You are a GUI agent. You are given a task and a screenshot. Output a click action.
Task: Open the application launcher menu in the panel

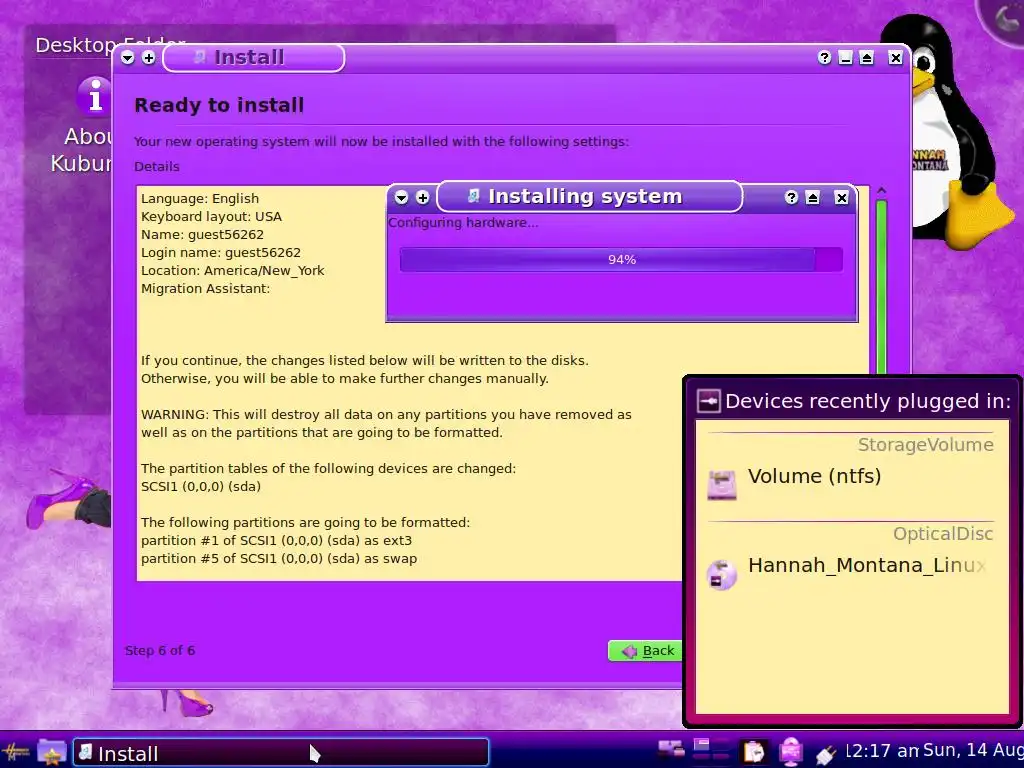coord(14,752)
